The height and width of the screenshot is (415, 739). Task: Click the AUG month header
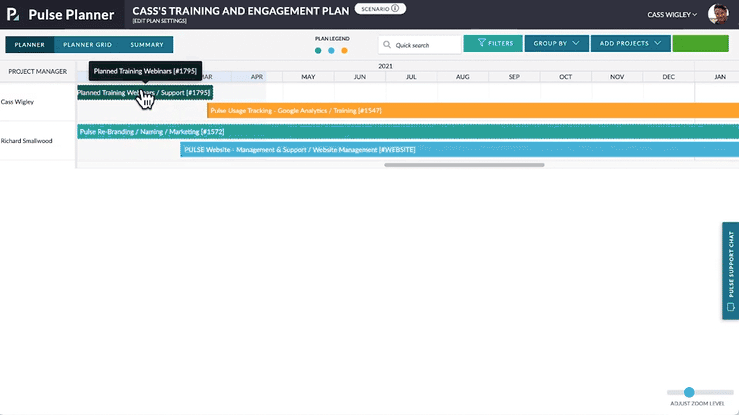(x=463, y=77)
